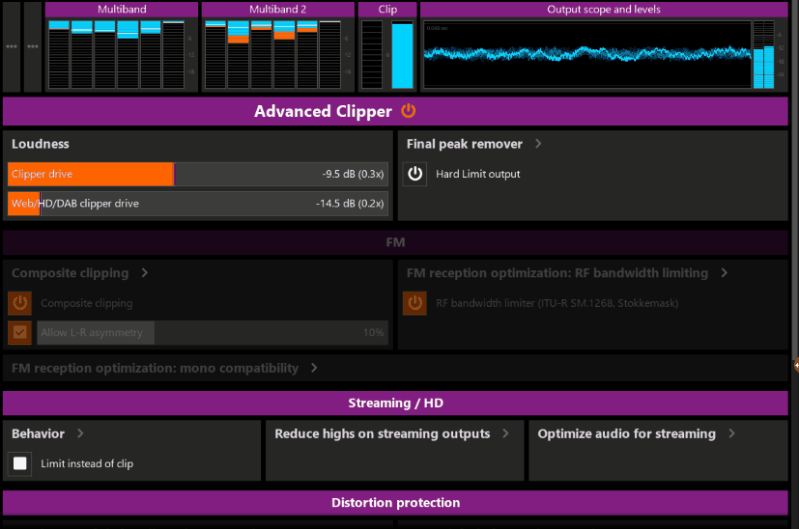Click the Output scope waveform display
The height and width of the screenshot is (529, 799).
point(586,55)
